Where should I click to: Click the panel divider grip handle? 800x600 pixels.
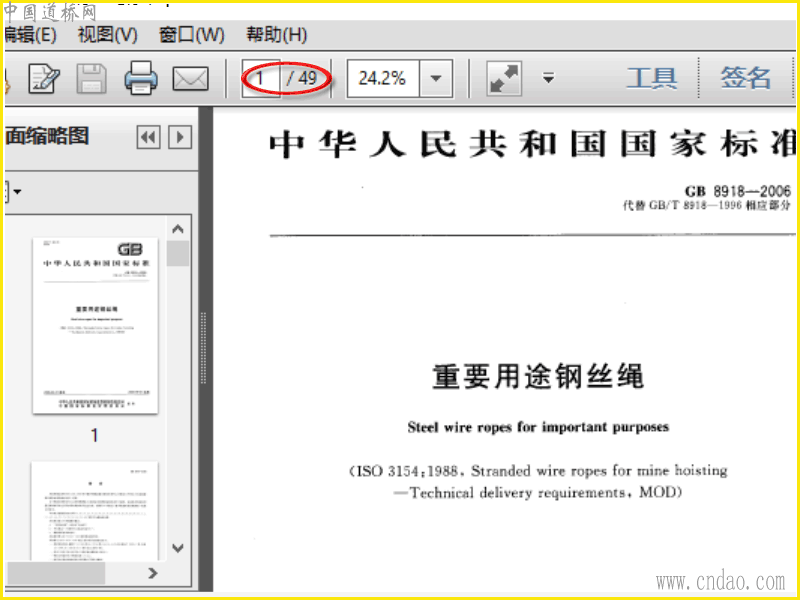(204, 348)
